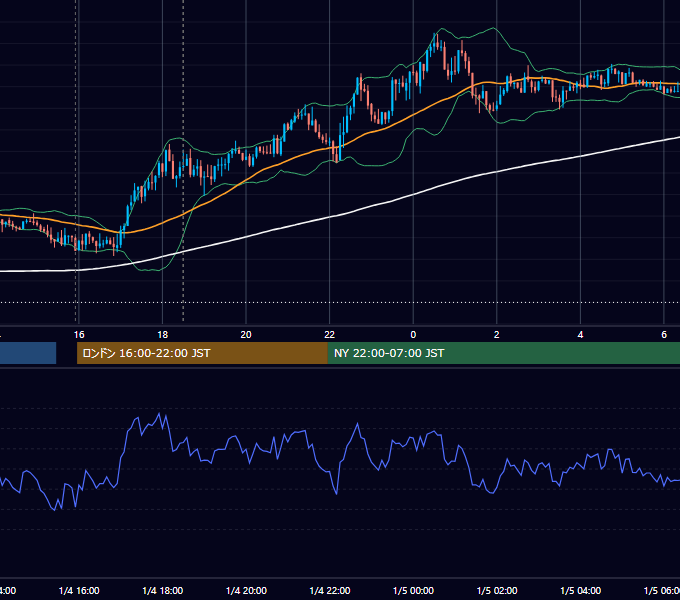Click the NY 22:00-07:00 JST session bar
680x600 pixels.
pyautogui.click(x=503, y=353)
